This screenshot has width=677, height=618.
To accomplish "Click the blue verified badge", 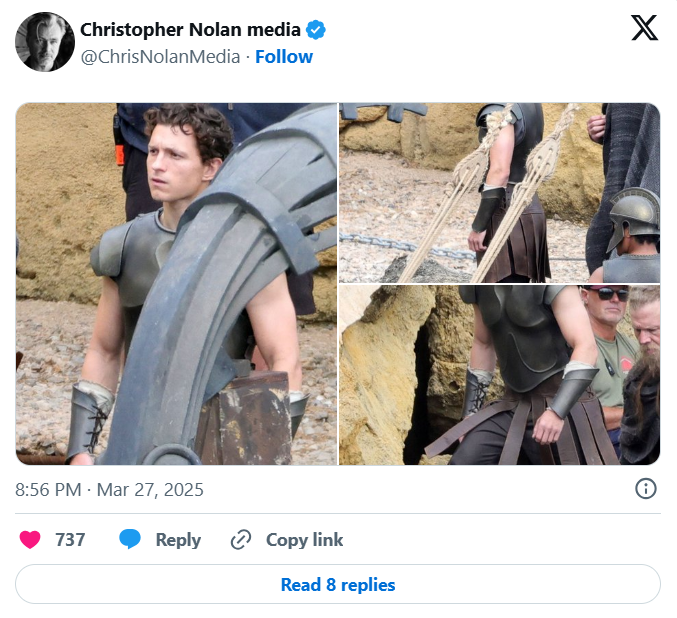I will (x=316, y=30).
